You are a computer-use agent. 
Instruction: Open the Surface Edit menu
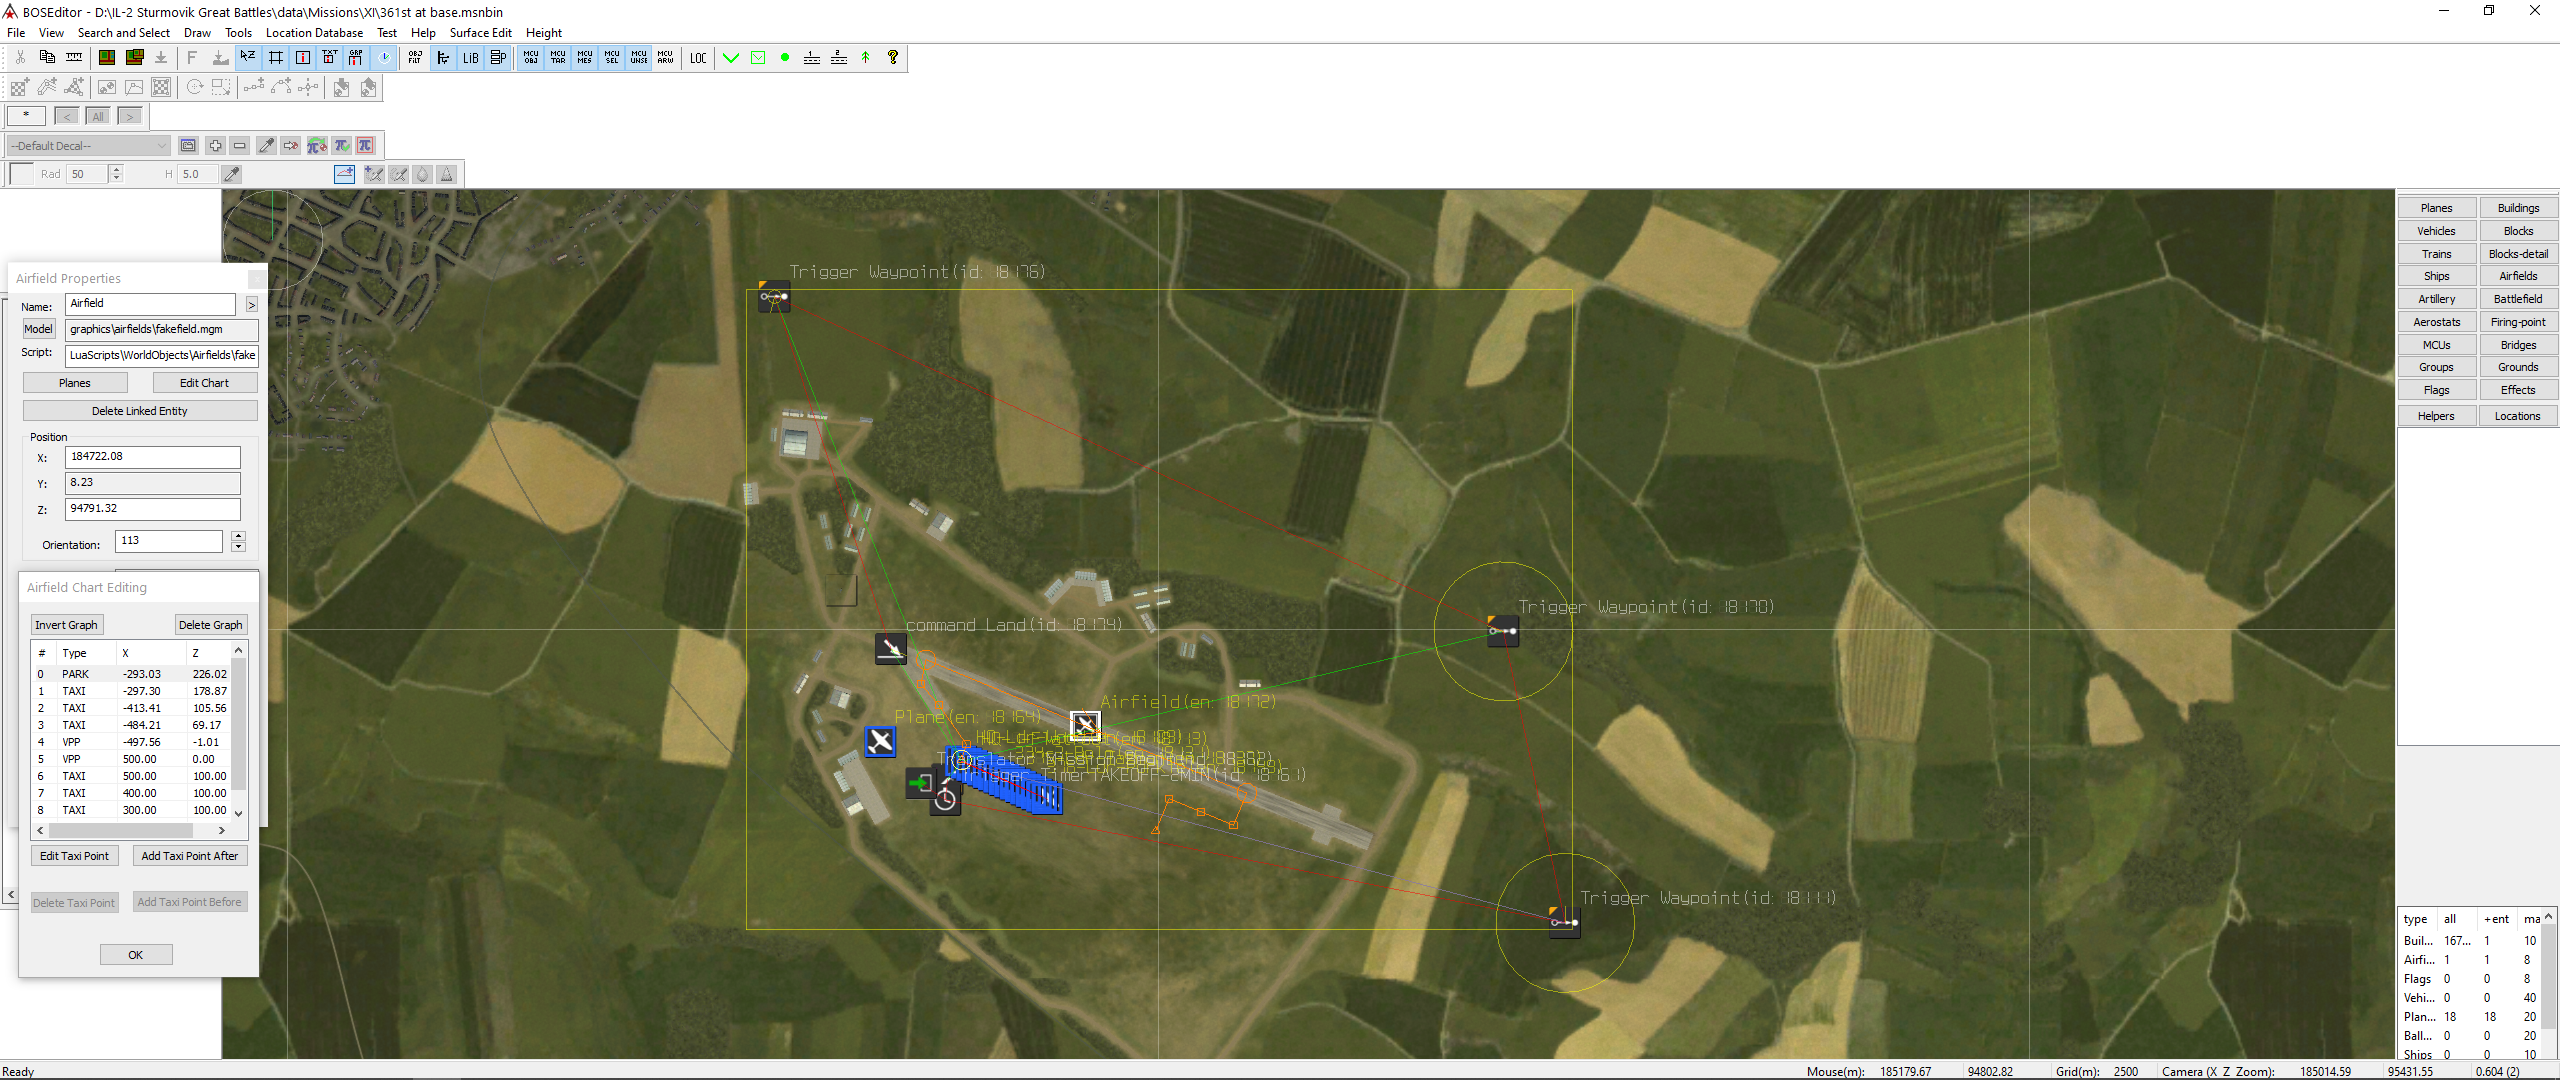point(480,33)
